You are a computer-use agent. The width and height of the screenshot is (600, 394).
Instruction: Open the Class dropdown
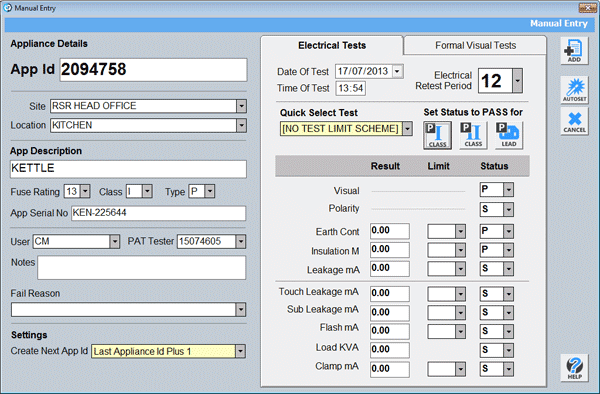point(147,191)
